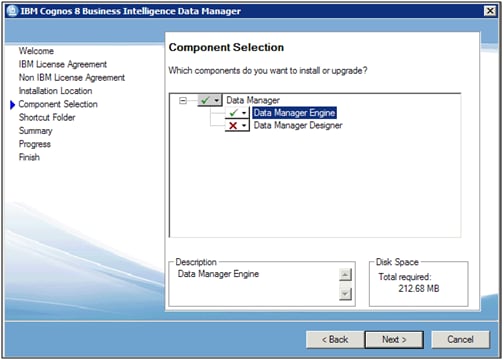Collapse the Data Manager tree node

[x=183, y=100]
